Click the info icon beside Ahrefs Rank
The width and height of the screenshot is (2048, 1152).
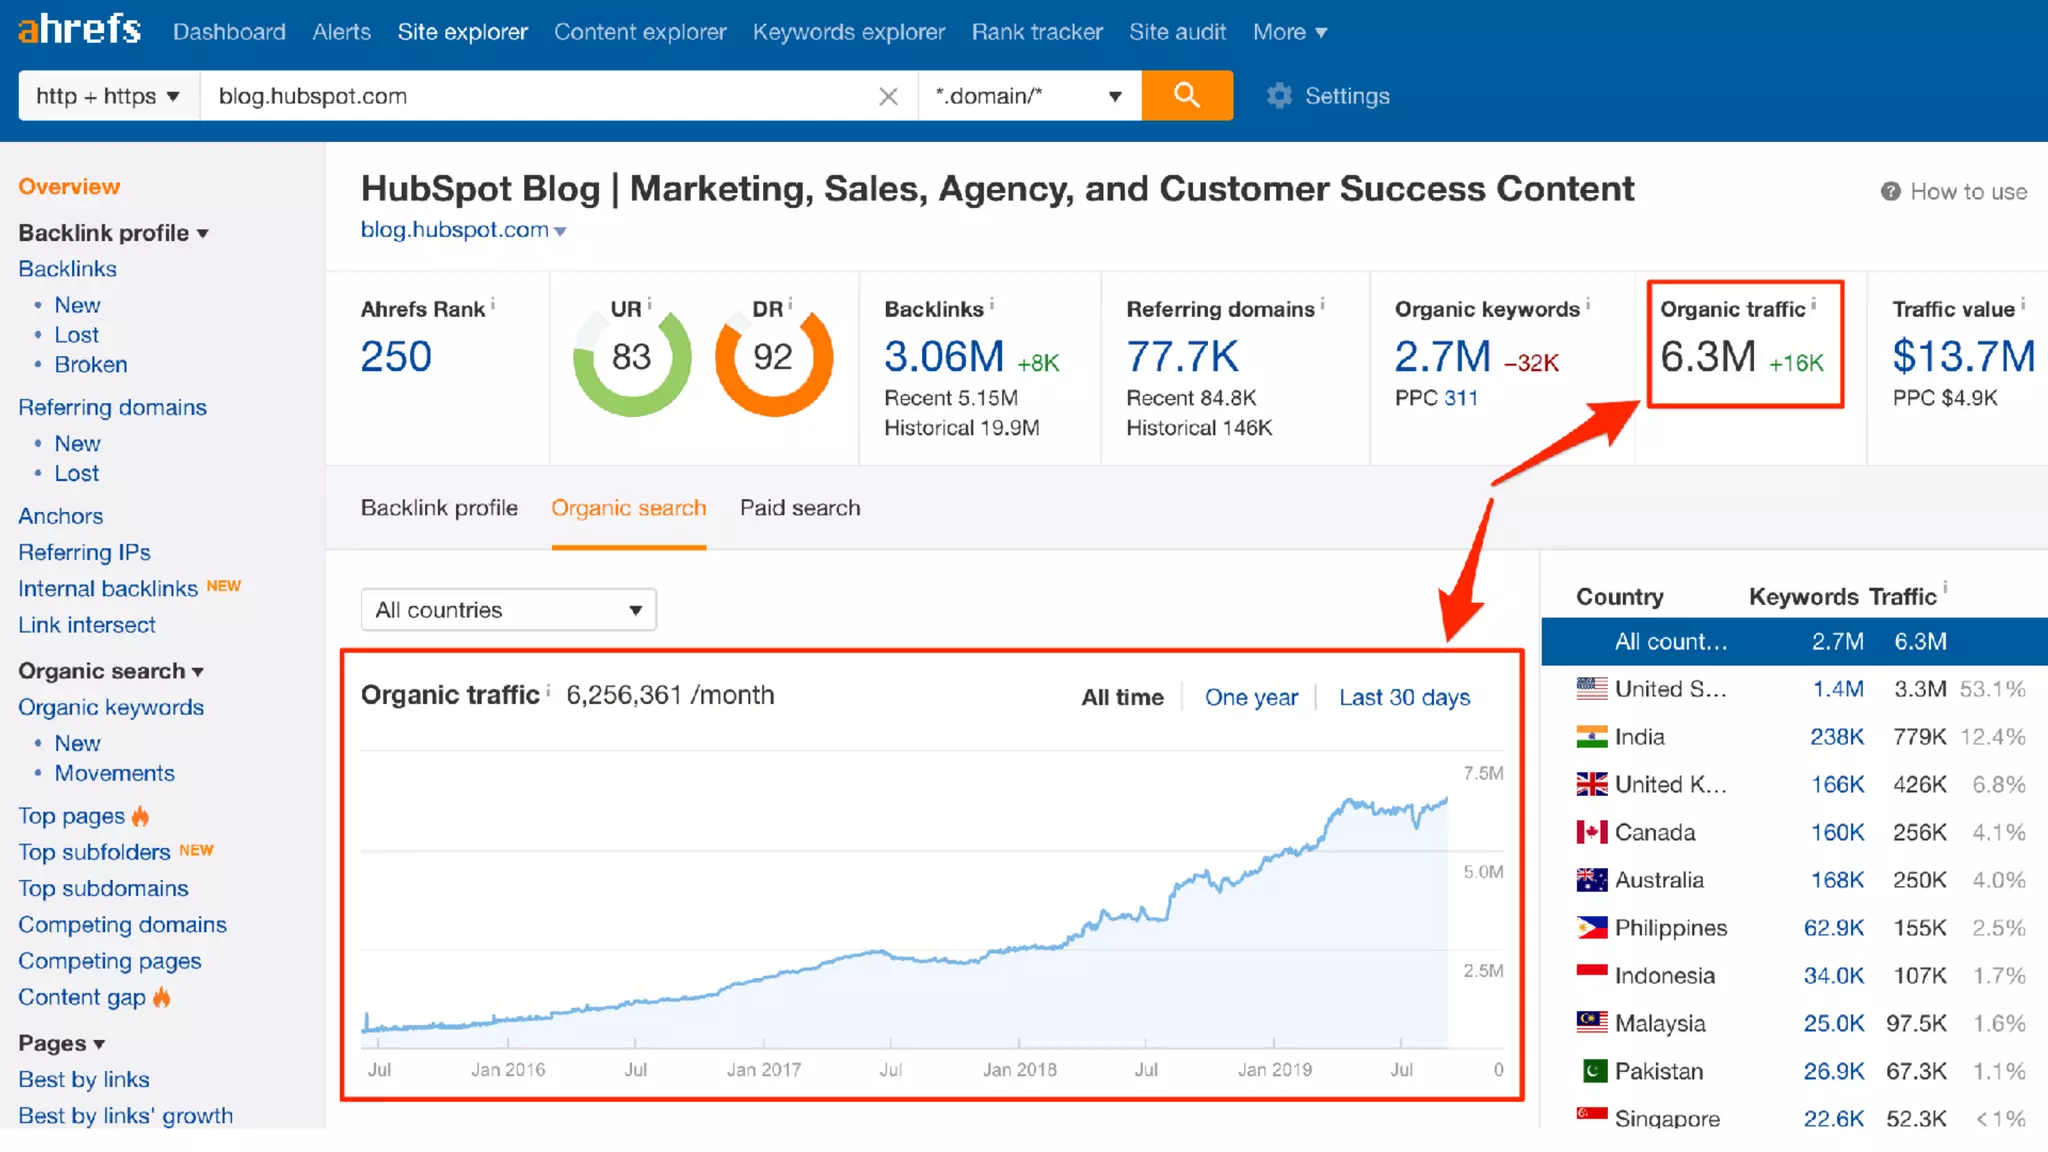pos(493,303)
